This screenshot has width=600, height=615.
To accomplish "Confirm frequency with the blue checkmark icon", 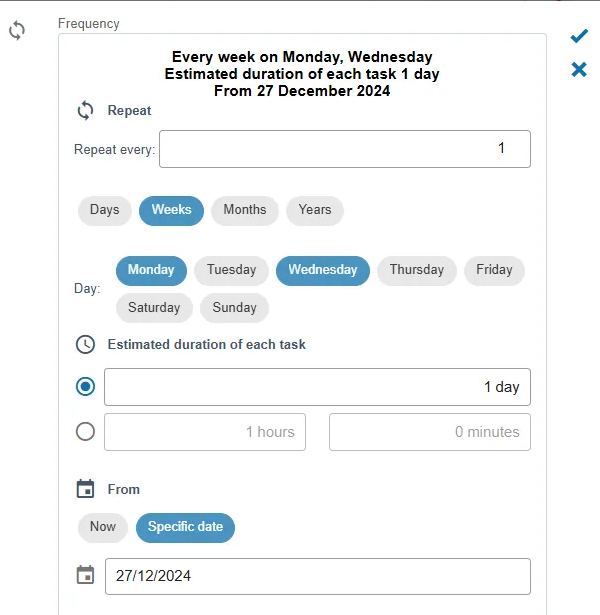I will pyautogui.click(x=579, y=36).
